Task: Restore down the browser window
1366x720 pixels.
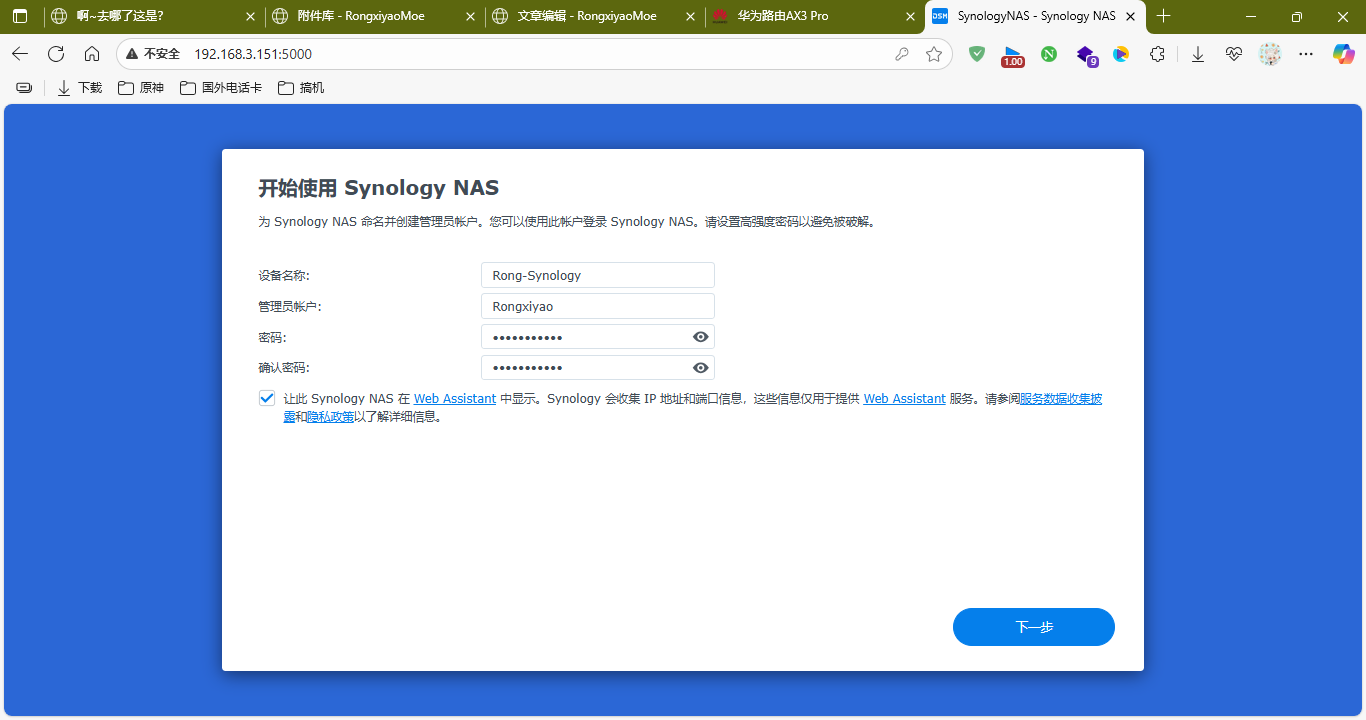Action: click(1297, 16)
